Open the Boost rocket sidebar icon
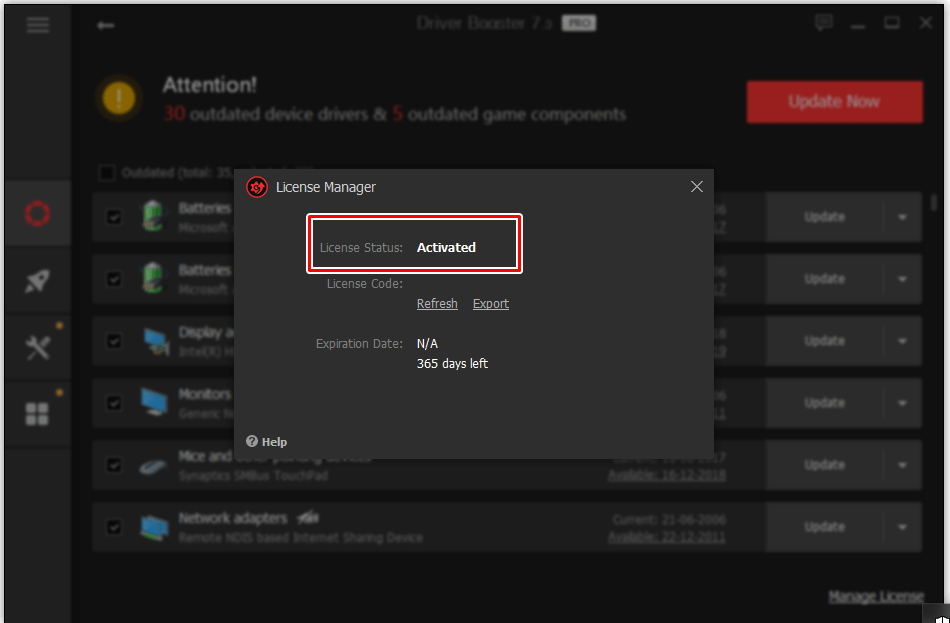 coord(38,281)
